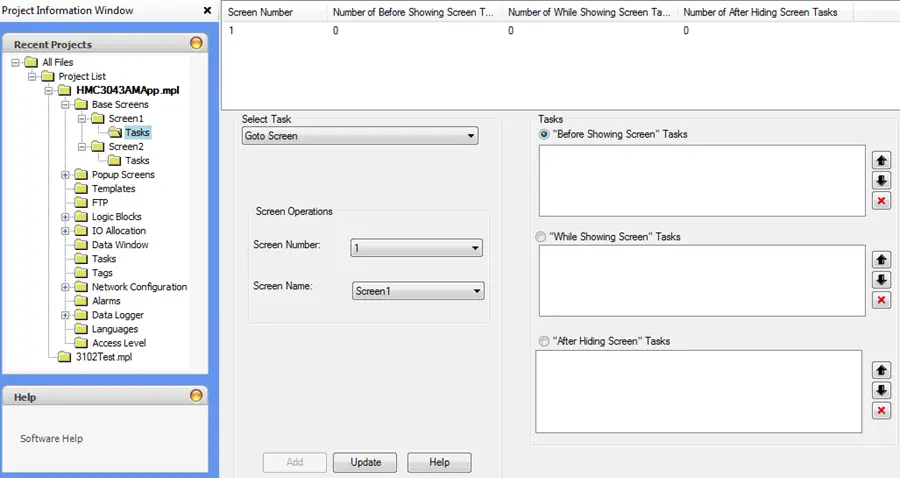Click Number of While Showing Screen column header
900x478 pixels.
point(589,12)
